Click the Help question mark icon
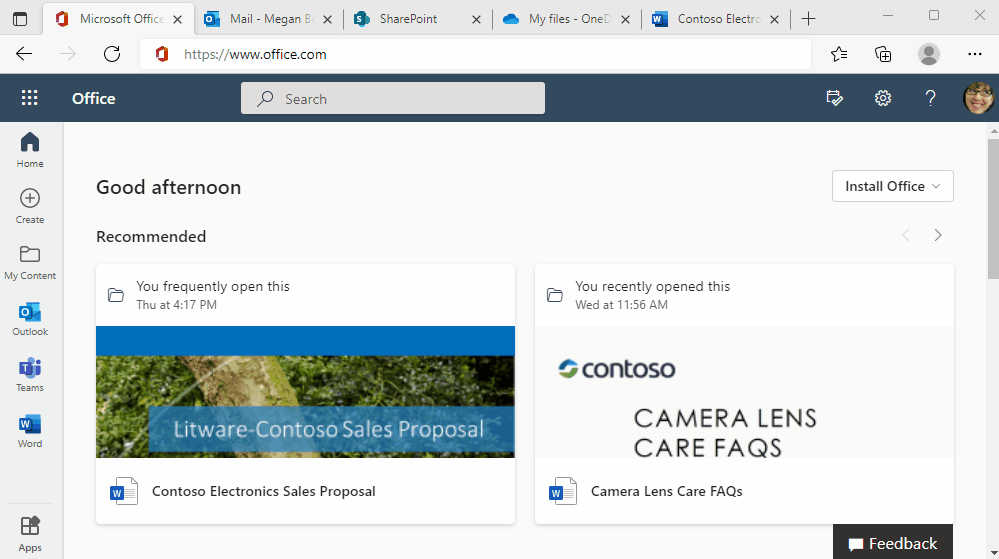This screenshot has width=999, height=559. [930, 98]
